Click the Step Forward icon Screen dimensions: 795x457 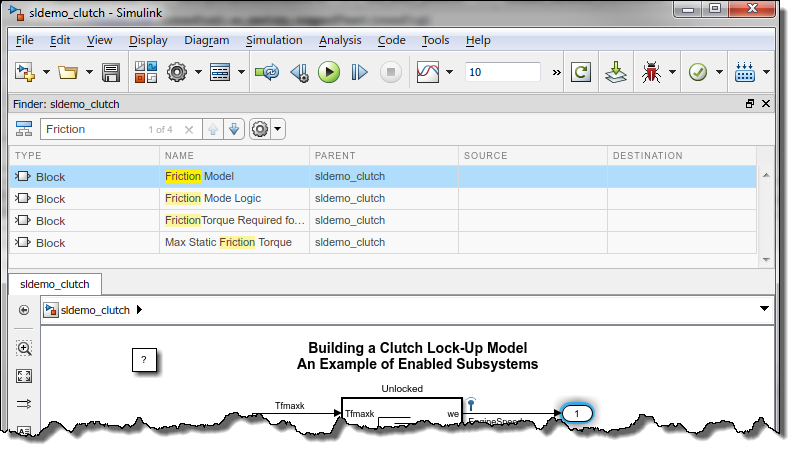(x=360, y=72)
